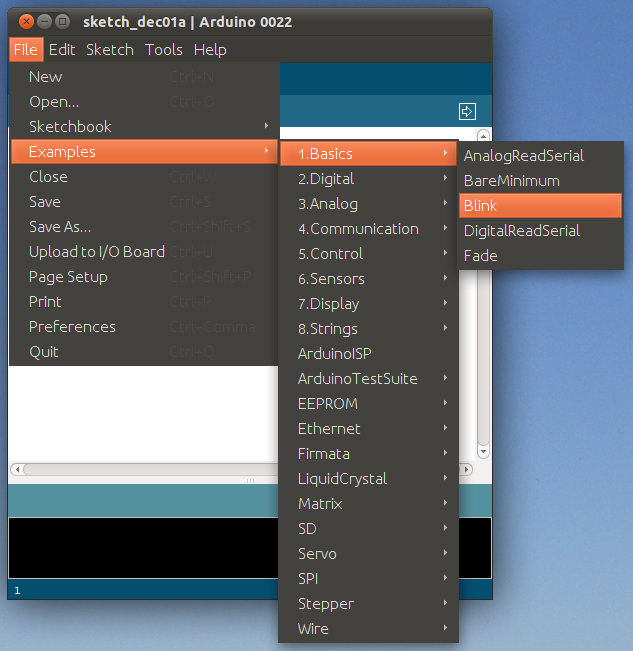Select the Blink example sketch
The height and width of the screenshot is (651, 633).
click(541, 205)
